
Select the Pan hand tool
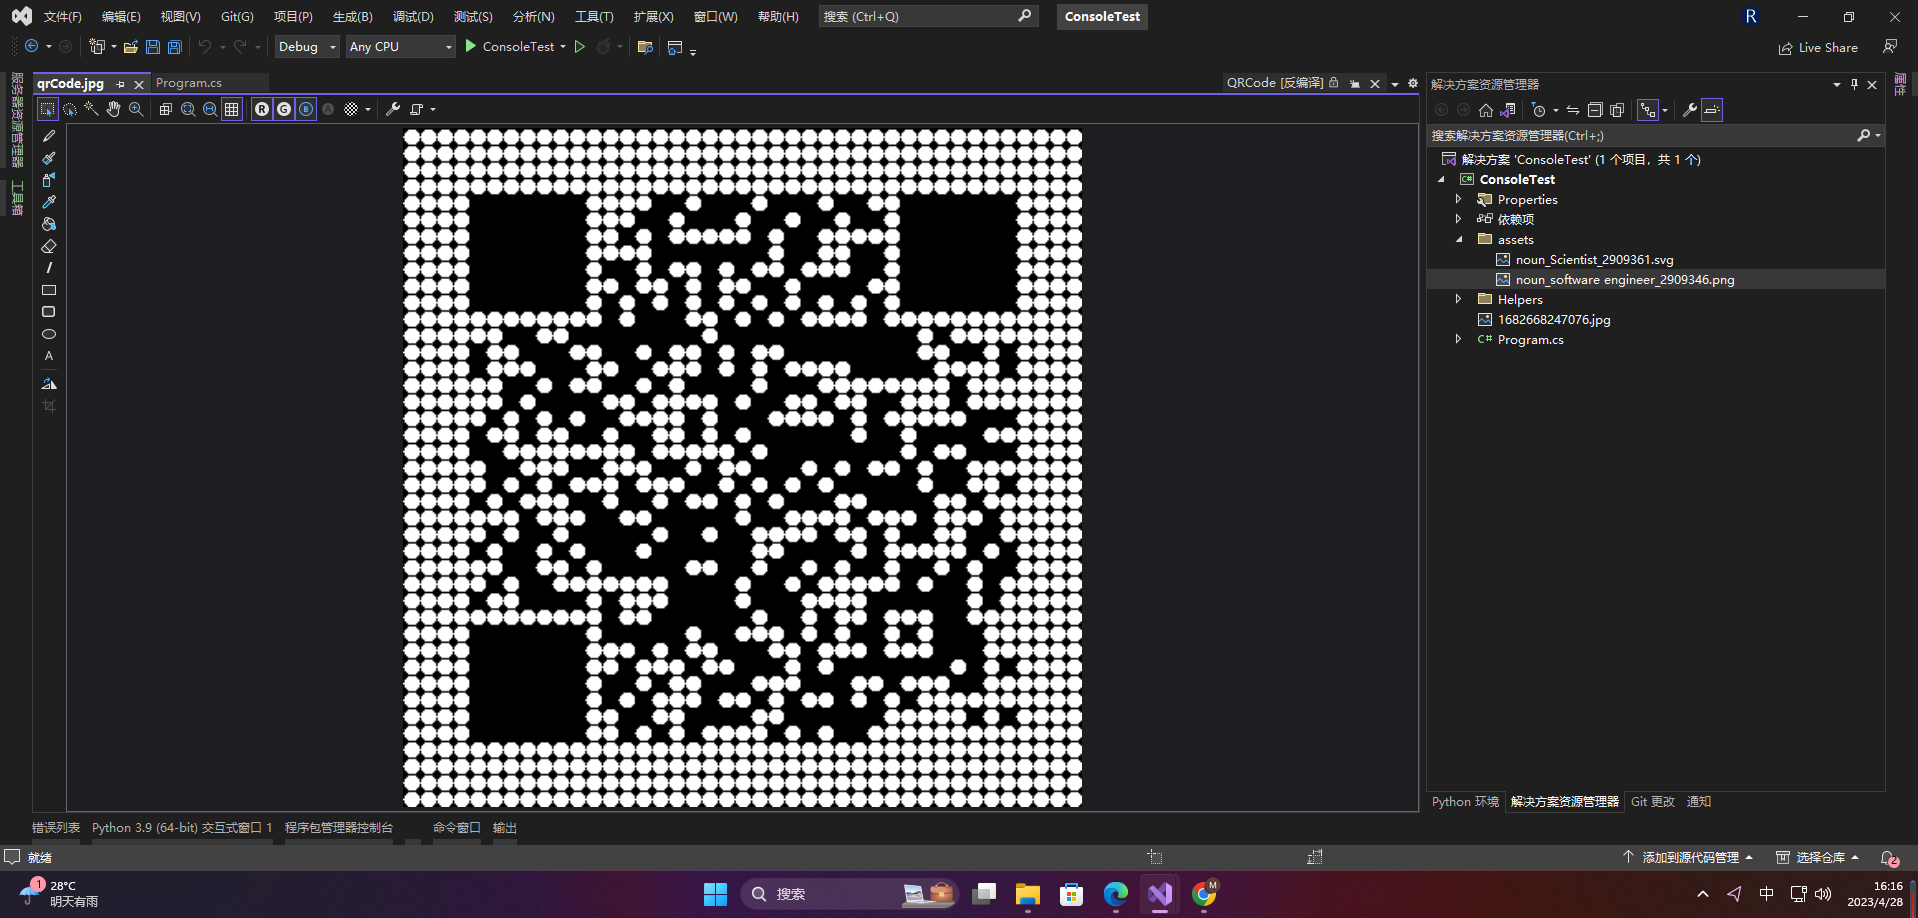113,109
